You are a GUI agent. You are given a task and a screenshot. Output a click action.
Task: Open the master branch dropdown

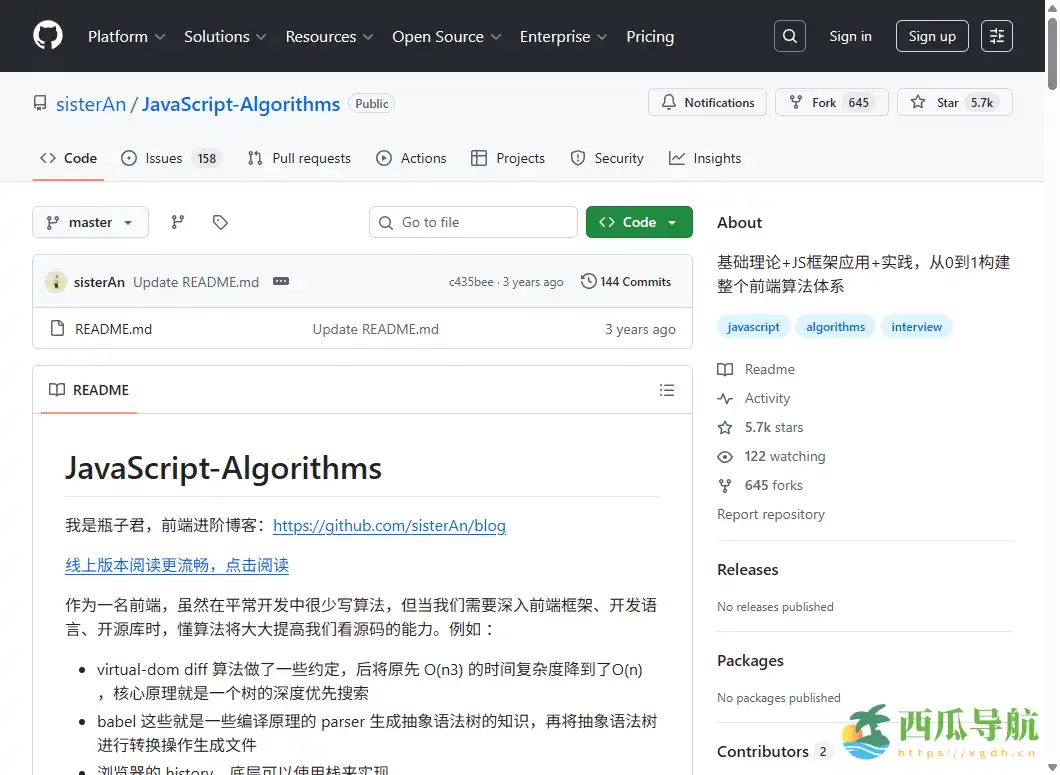tap(90, 222)
